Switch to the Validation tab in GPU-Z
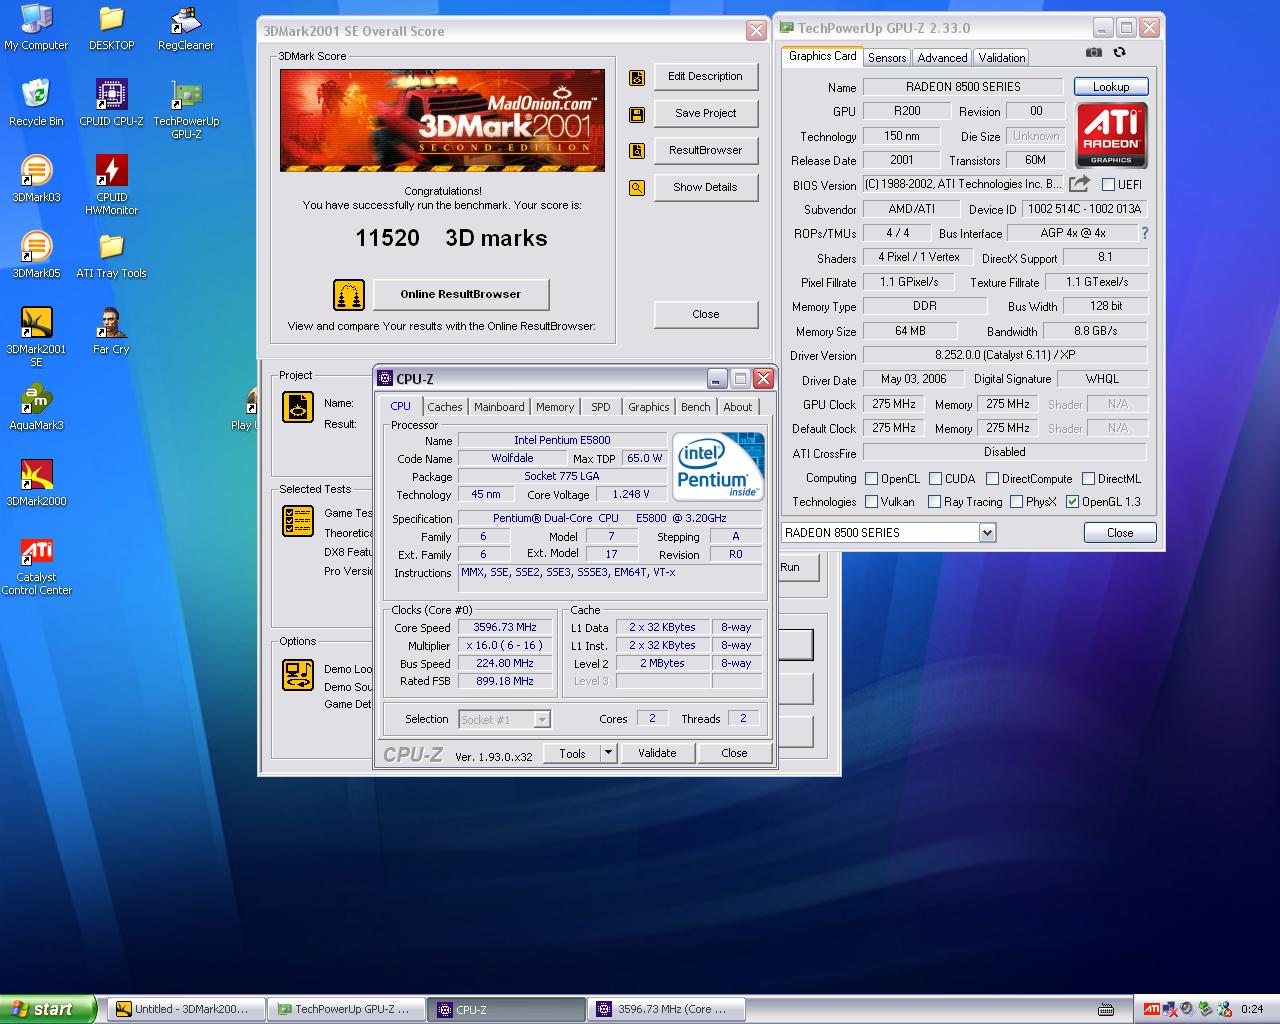Viewport: 1280px width, 1024px height. 1001,58
